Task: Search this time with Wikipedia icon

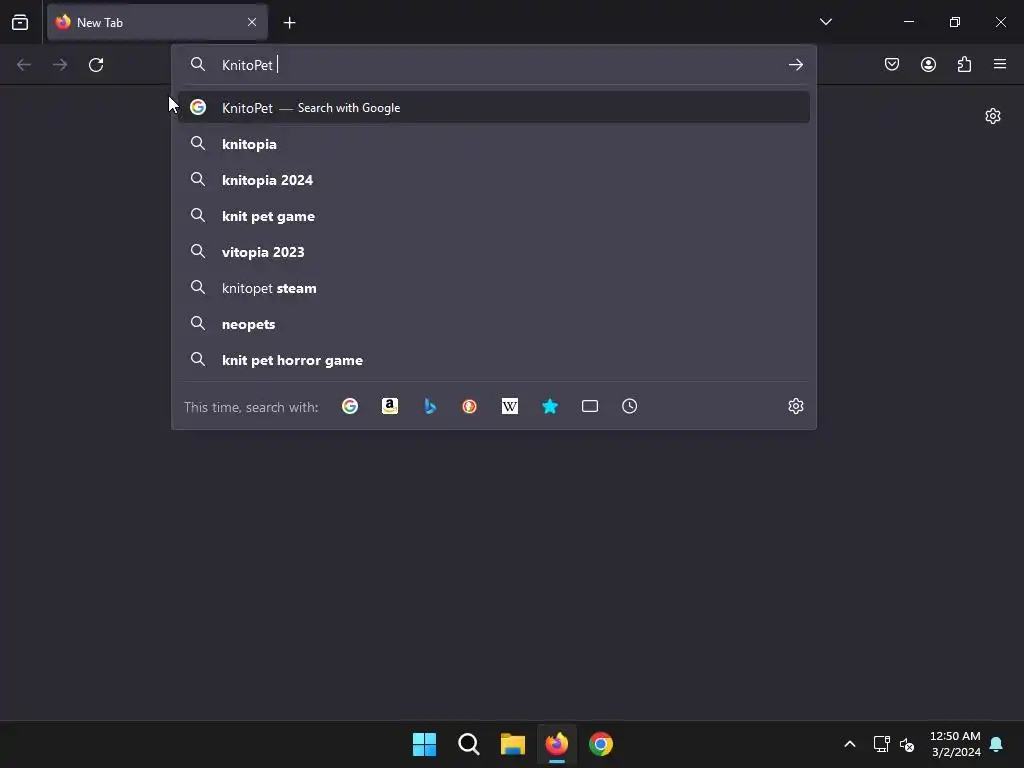Action: coord(510,406)
